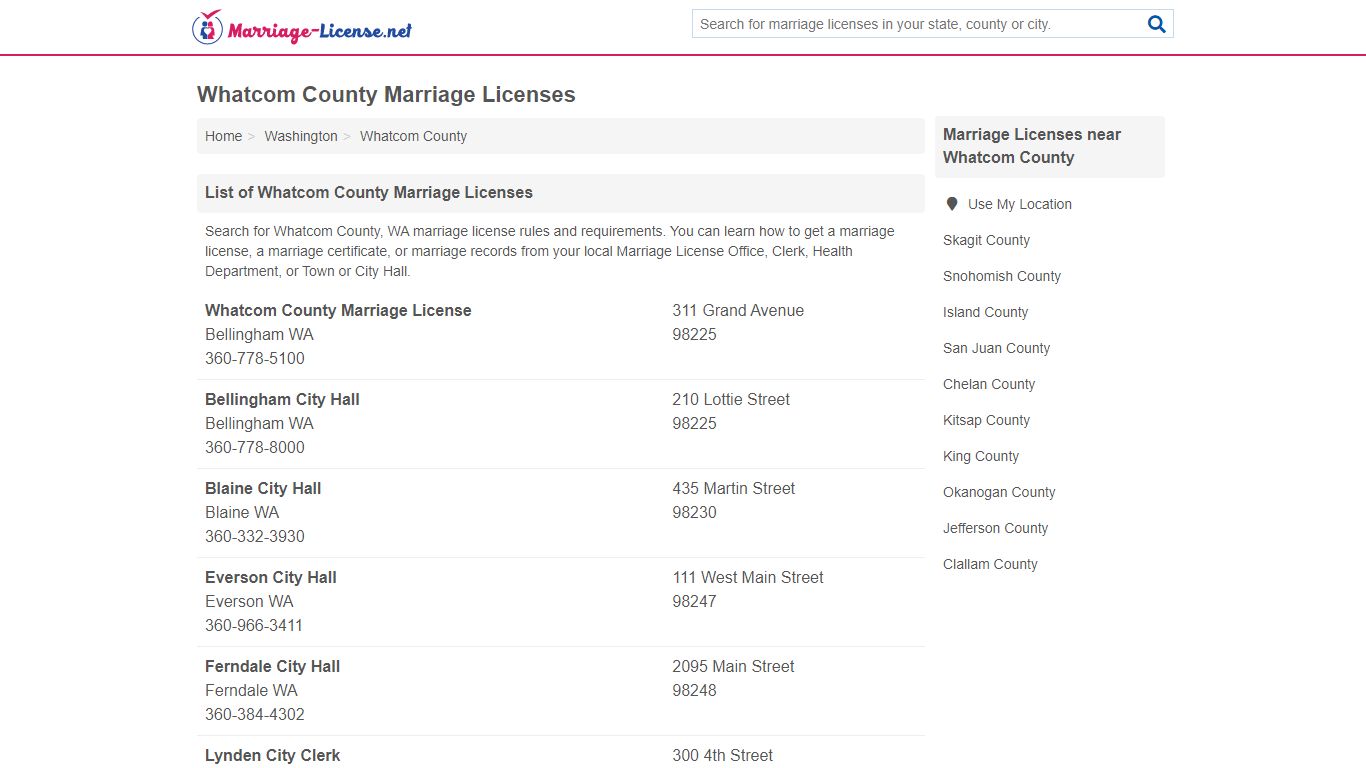Screen dimensions: 1366x768
Task: Click zip code 98247
Action: (x=694, y=601)
